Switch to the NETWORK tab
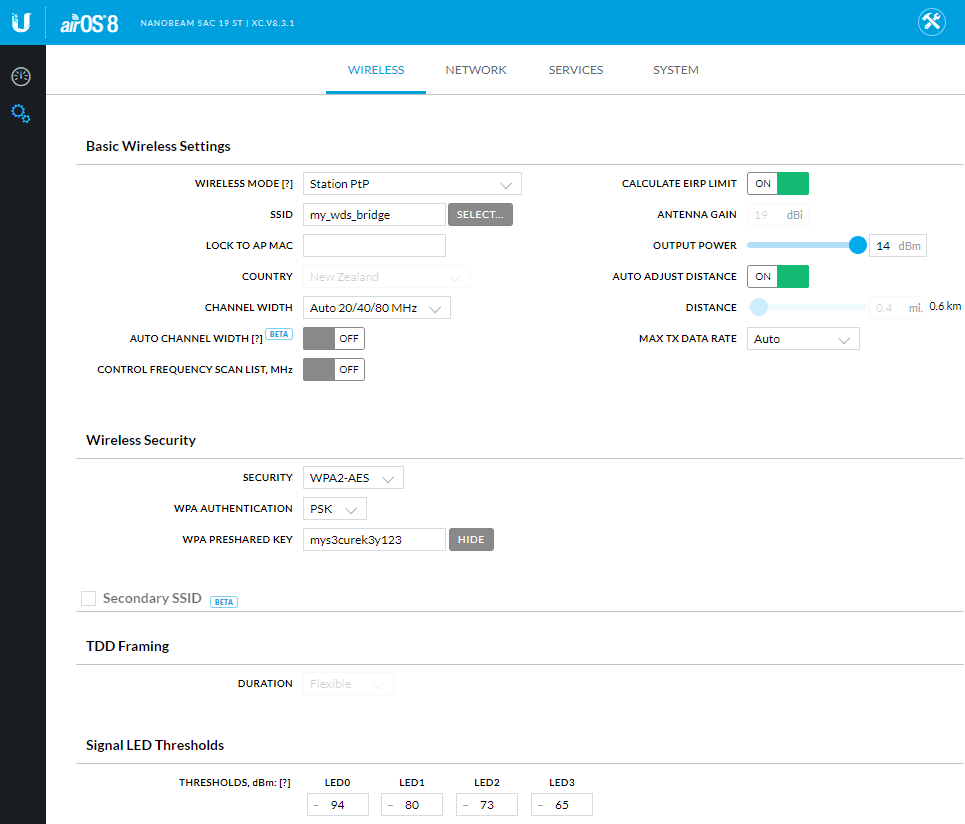 (476, 70)
